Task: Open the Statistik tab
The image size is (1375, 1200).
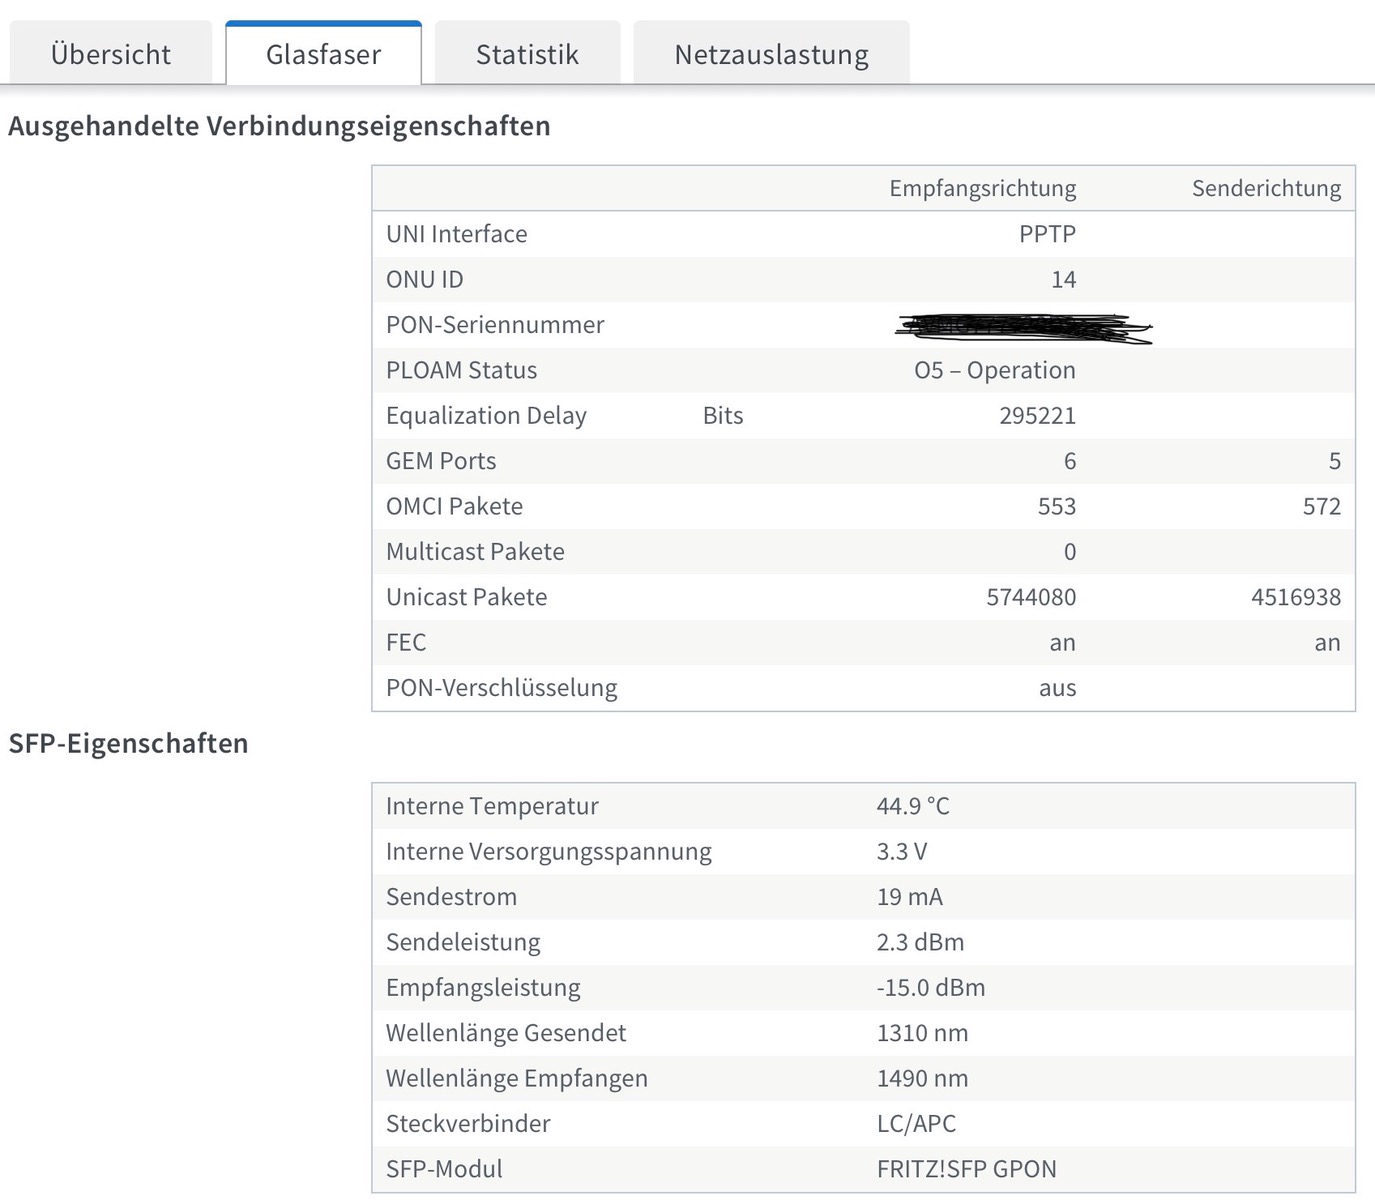Action: [527, 54]
